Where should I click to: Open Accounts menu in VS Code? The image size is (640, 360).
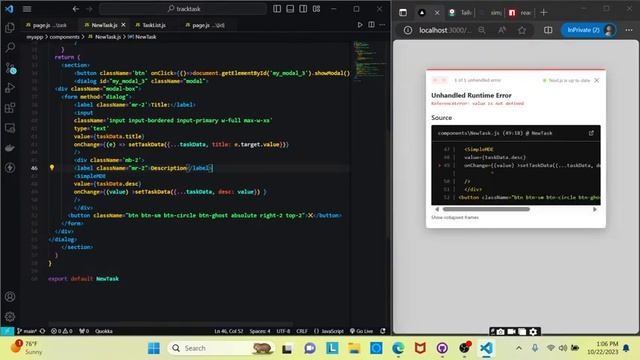coord(10,297)
